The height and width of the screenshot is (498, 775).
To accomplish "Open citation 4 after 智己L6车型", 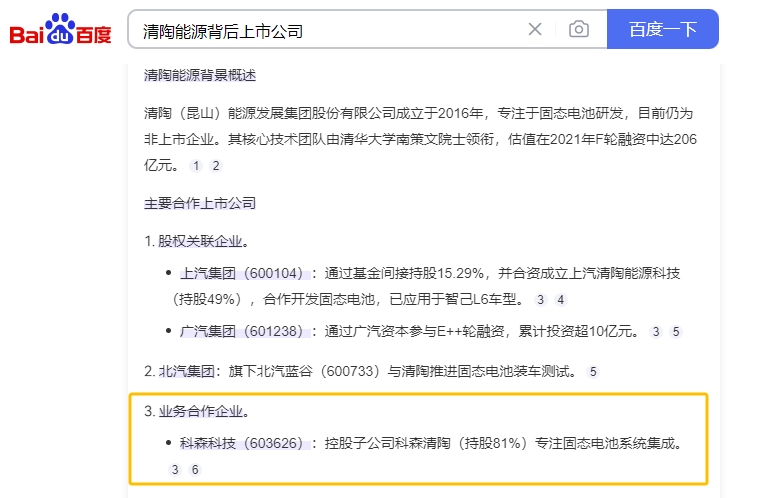I will pos(560,300).
